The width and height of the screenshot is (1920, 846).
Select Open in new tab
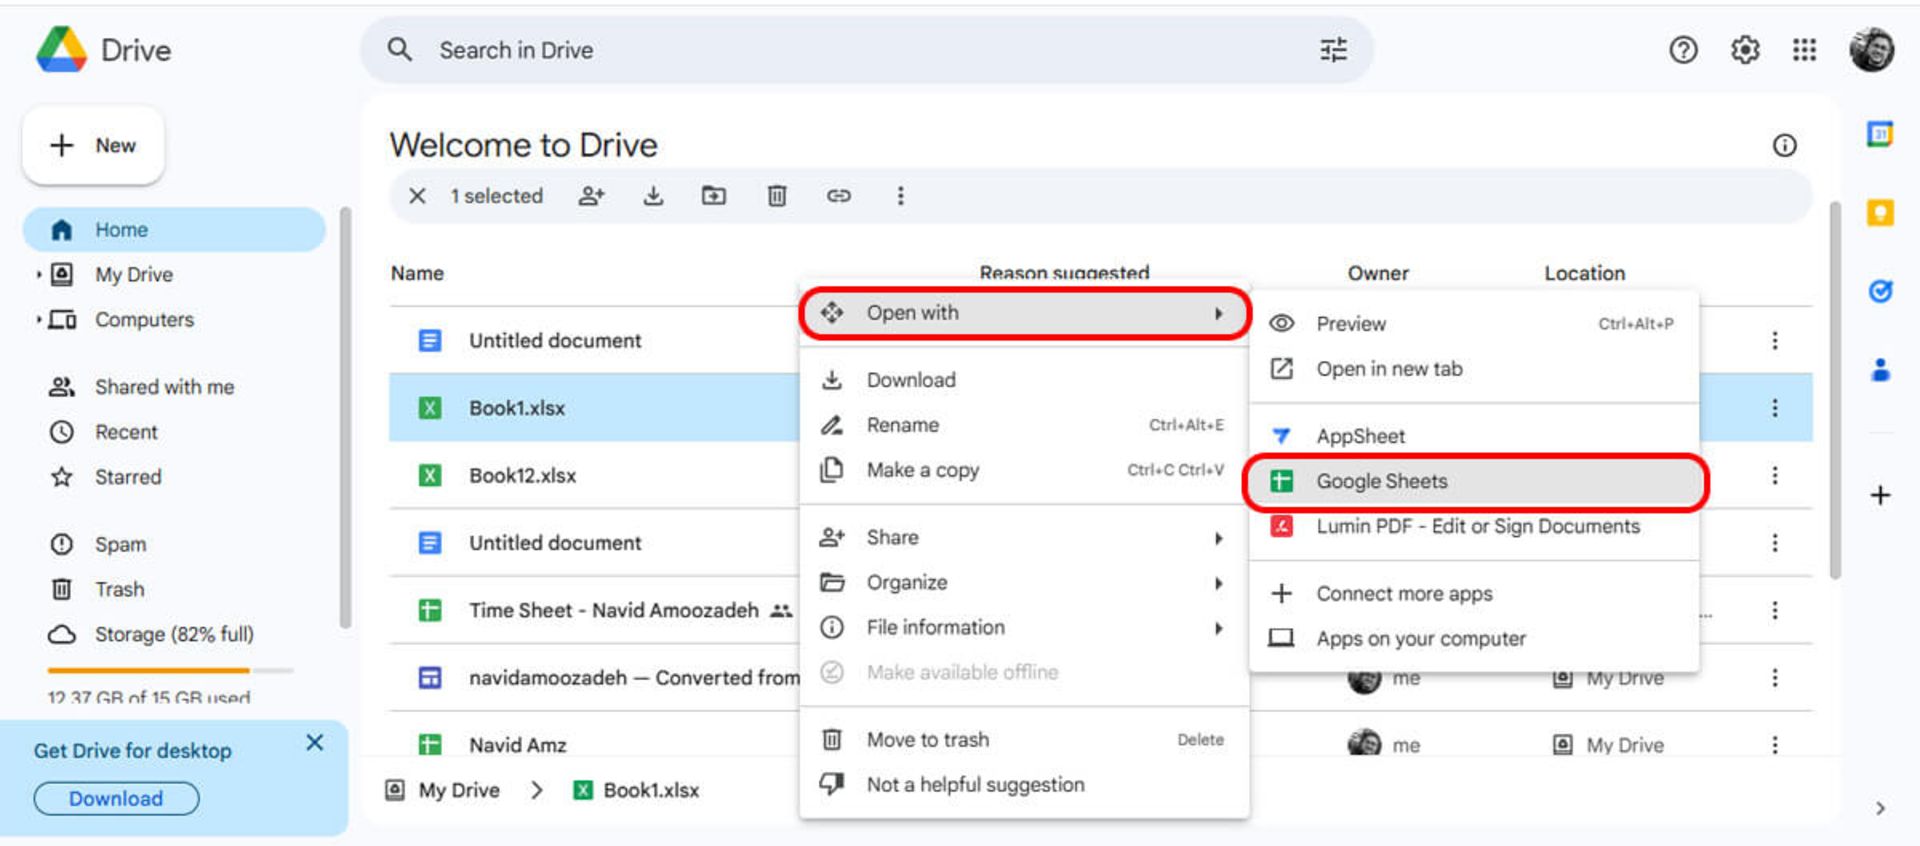point(1475,369)
